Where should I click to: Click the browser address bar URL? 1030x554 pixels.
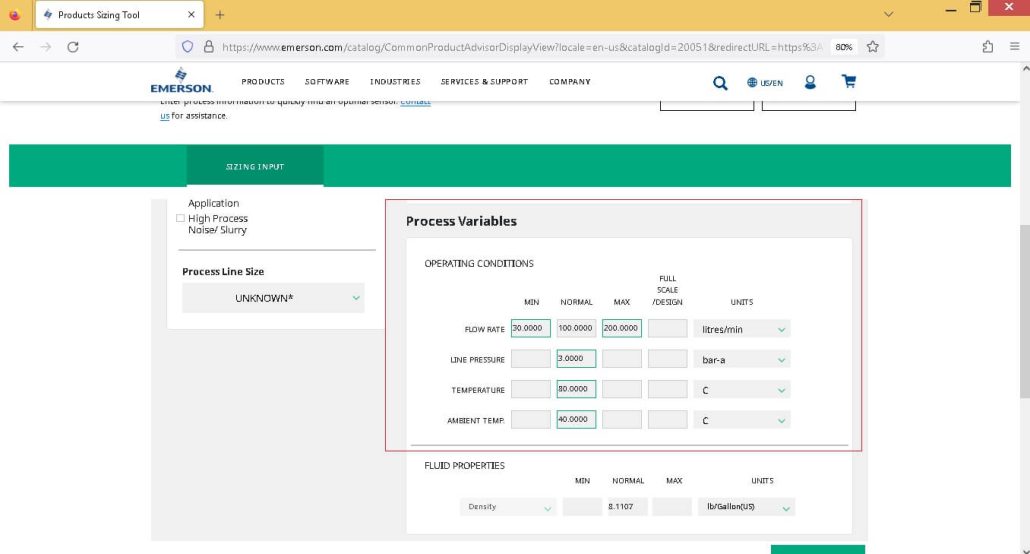point(522,47)
